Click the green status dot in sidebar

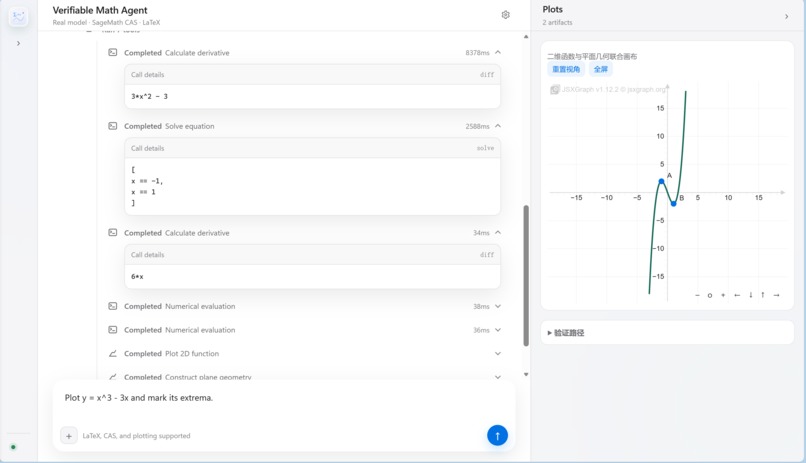(13, 447)
